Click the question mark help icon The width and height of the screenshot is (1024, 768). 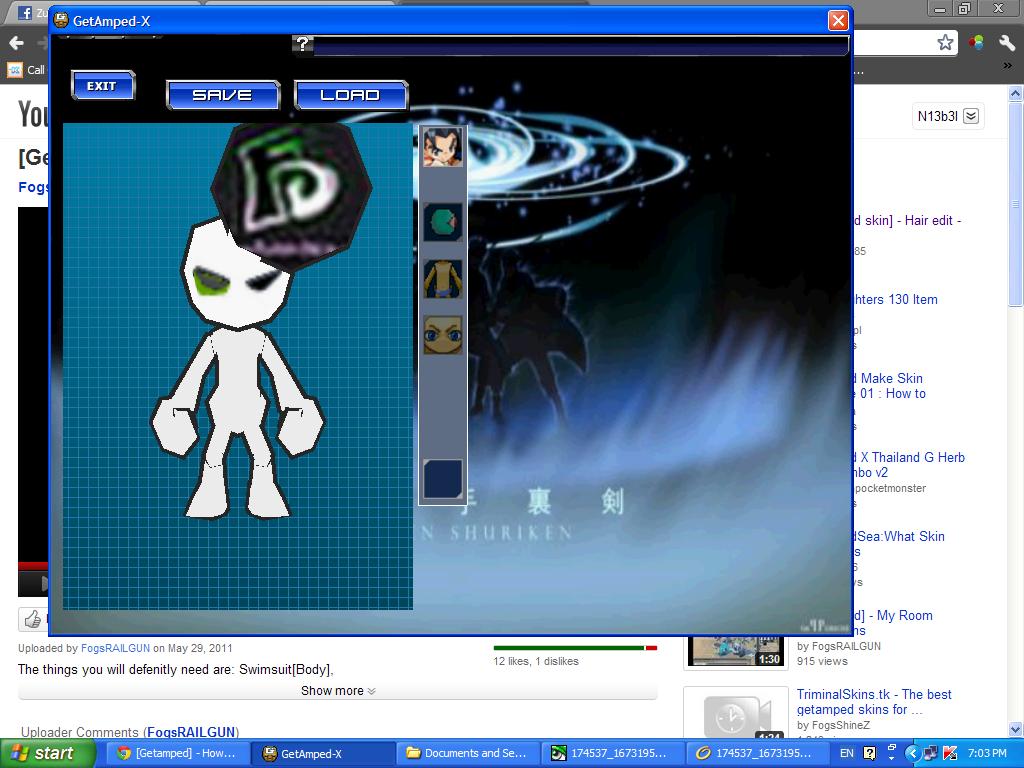302,44
